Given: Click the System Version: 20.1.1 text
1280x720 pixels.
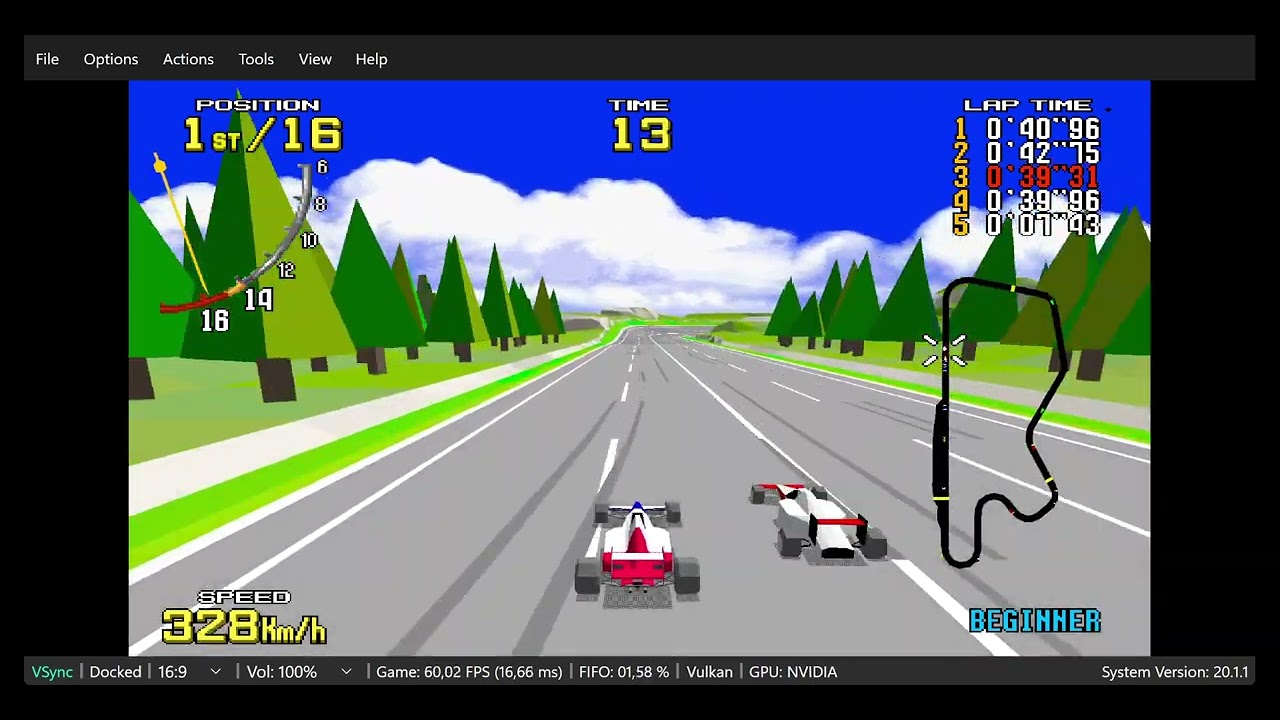Looking at the screenshot, I should [x=1175, y=672].
